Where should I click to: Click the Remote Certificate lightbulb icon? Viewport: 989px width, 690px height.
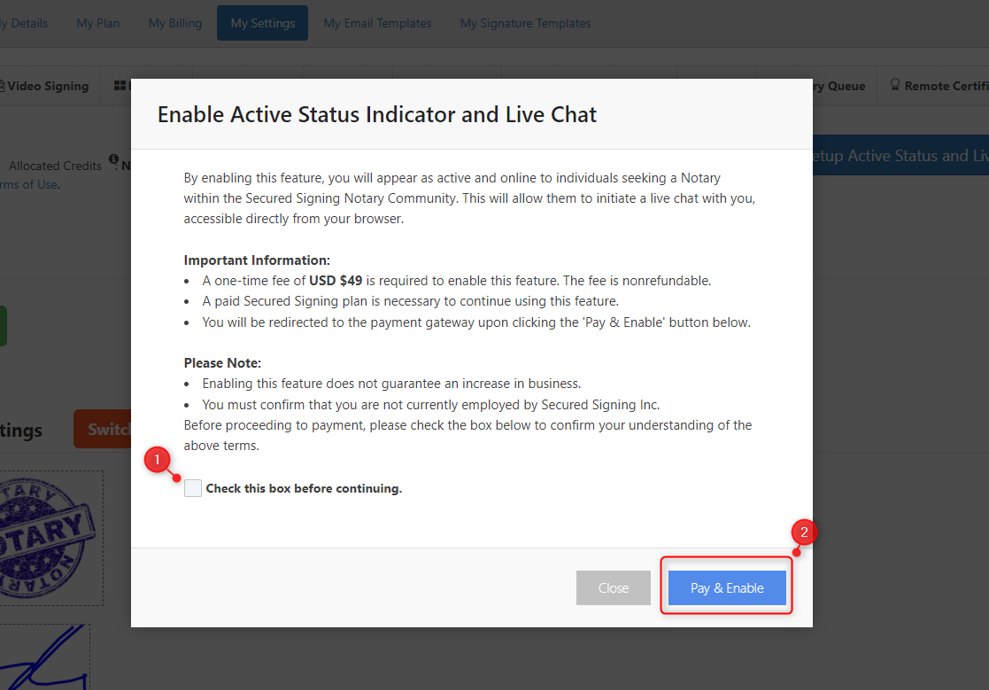pos(895,86)
